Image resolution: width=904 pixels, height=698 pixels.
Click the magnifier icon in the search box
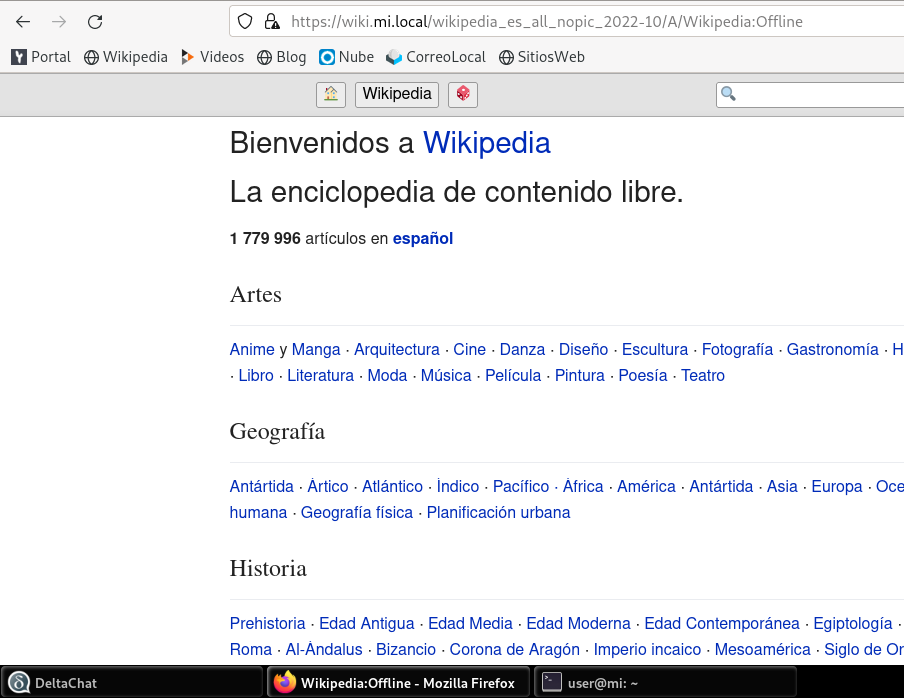[x=728, y=94]
